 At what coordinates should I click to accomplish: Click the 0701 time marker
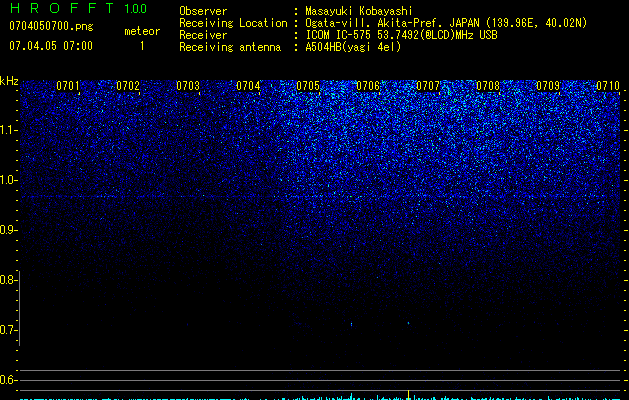(68, 86)
